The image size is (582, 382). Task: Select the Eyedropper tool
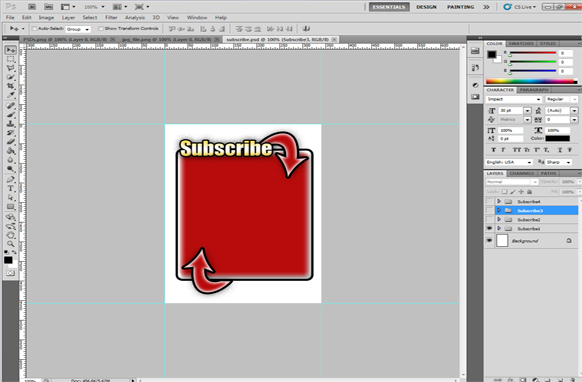(10, 95)
